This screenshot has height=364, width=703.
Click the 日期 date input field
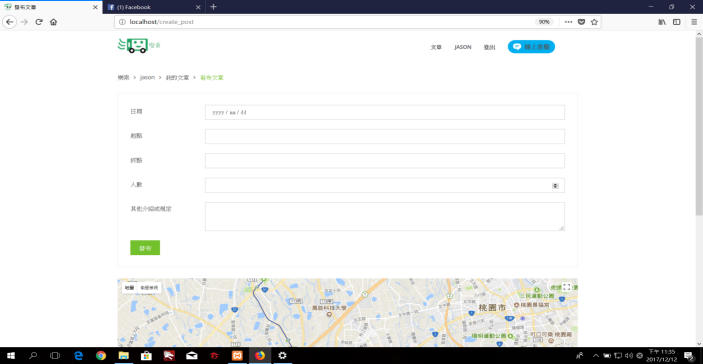point(385,113)
